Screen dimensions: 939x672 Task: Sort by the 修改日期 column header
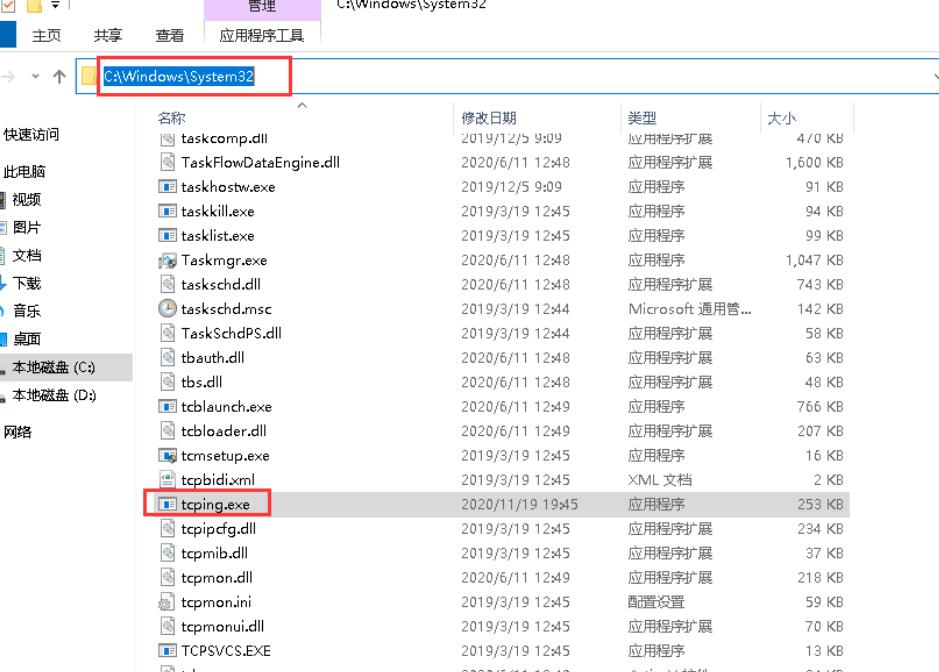[489, 118]
